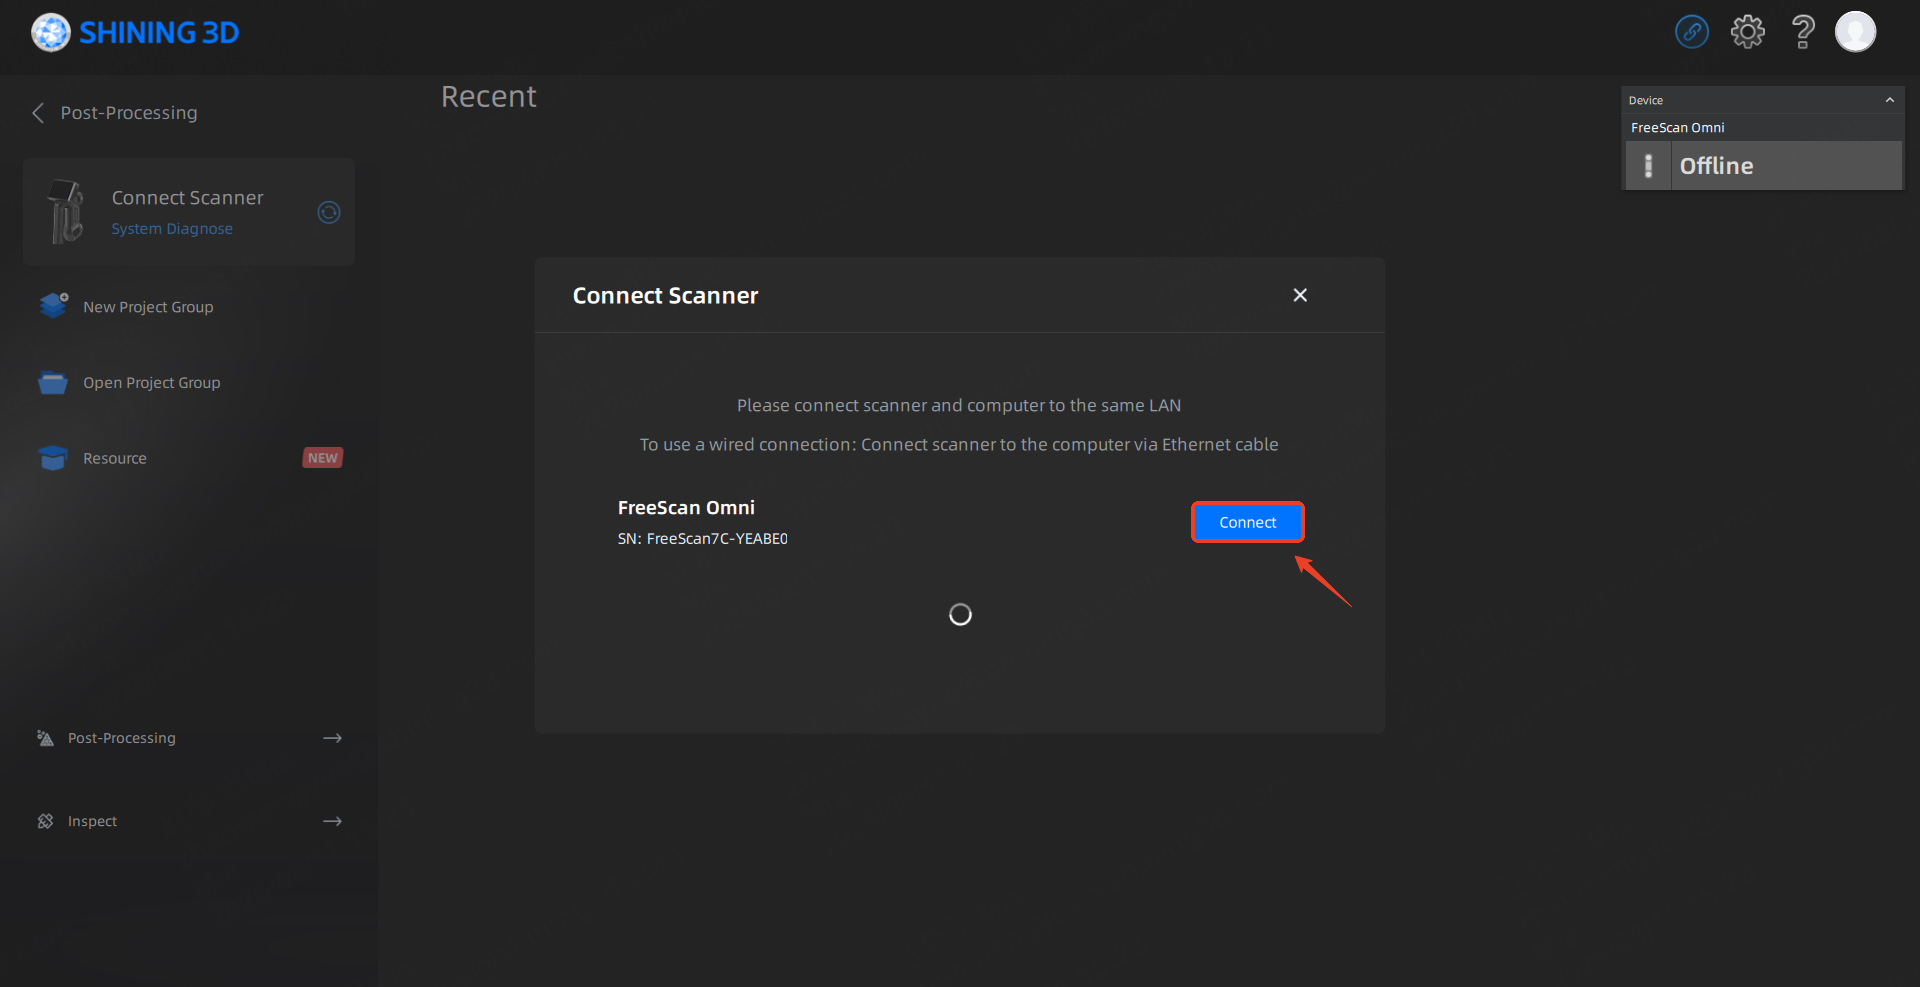Open the device options three-dot menu
The width and height of the screenshot is (1920, 987).
tap(1648, 166)
